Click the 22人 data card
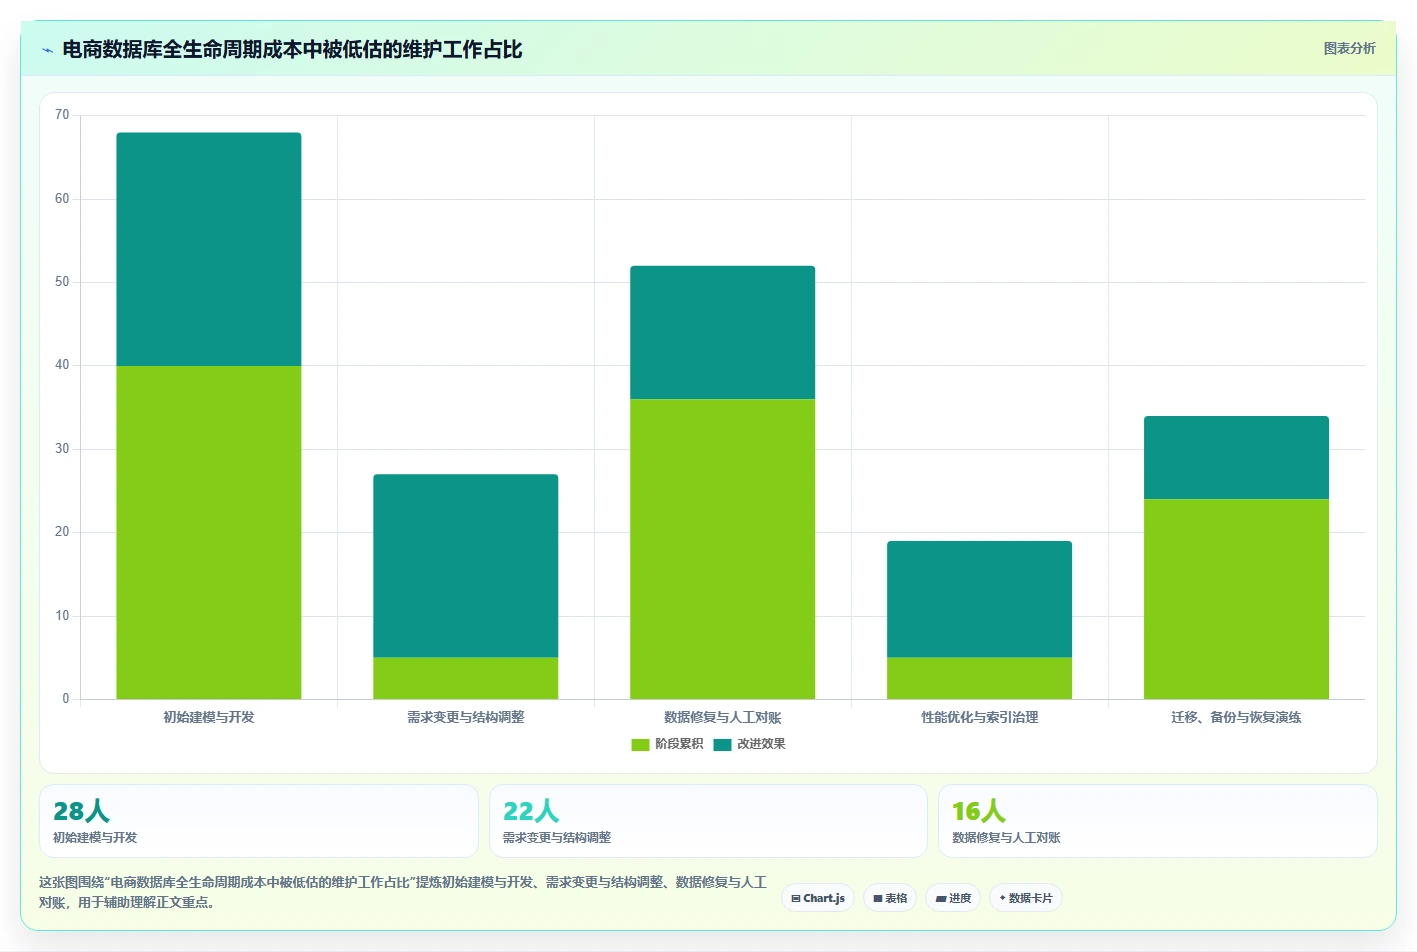The height and width of the screenshot is (952, 1417). tap(708, 821)
